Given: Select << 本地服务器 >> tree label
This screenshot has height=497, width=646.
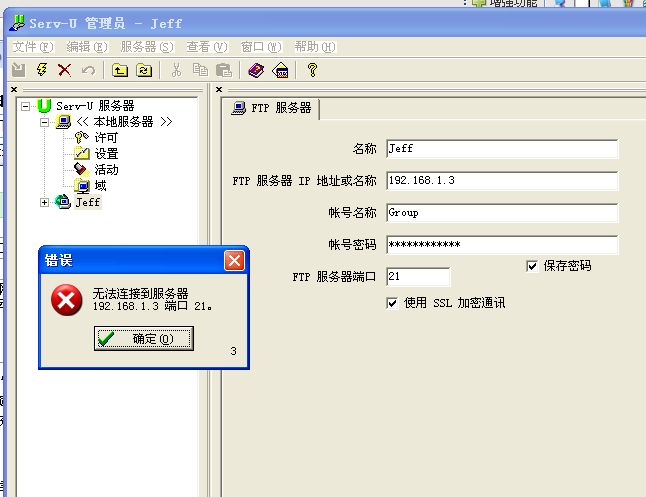Looking at the screenshot, I should click(x=124, y=122).
